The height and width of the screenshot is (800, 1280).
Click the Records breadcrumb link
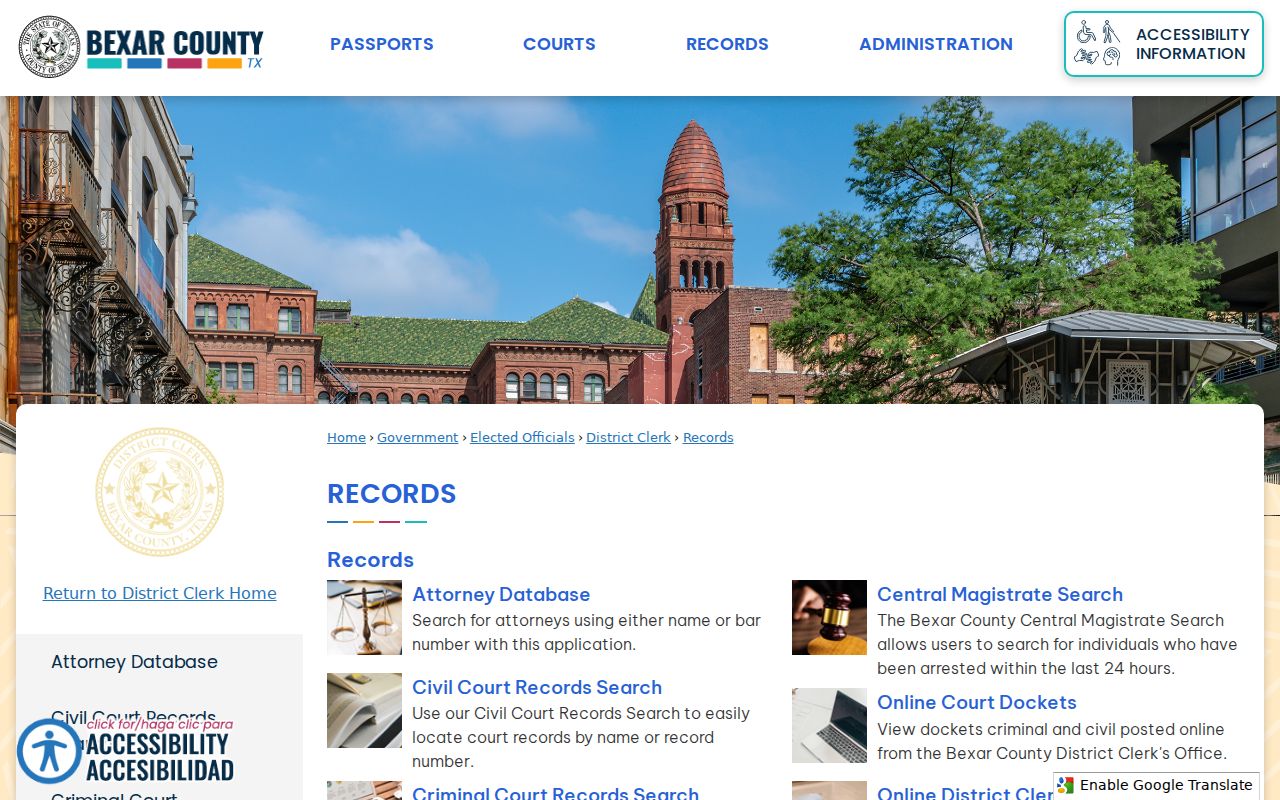708,437
